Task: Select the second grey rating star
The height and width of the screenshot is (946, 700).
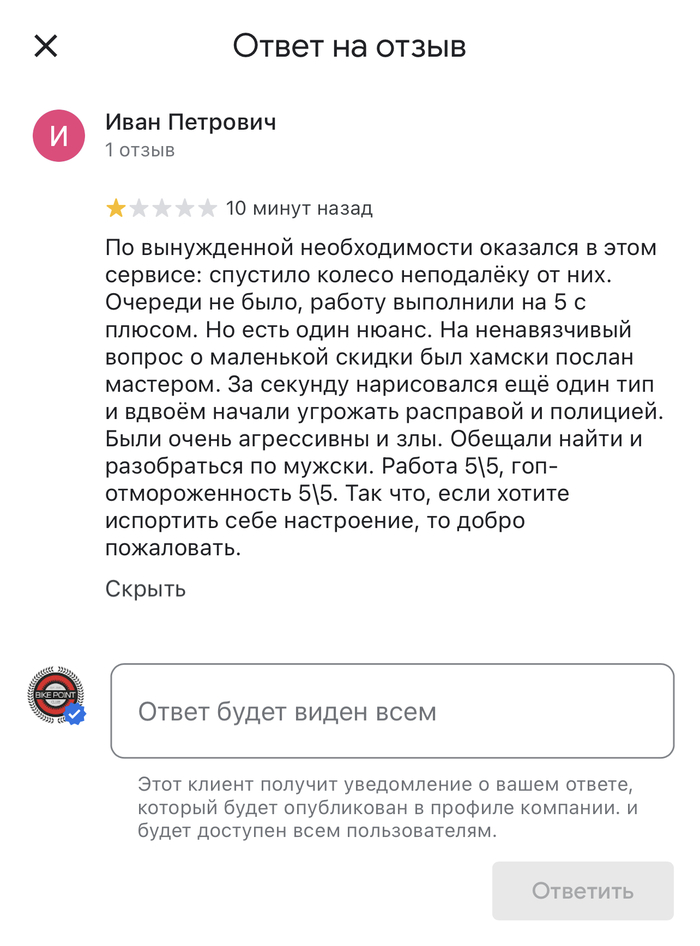Action: click(x=139, y=208)
